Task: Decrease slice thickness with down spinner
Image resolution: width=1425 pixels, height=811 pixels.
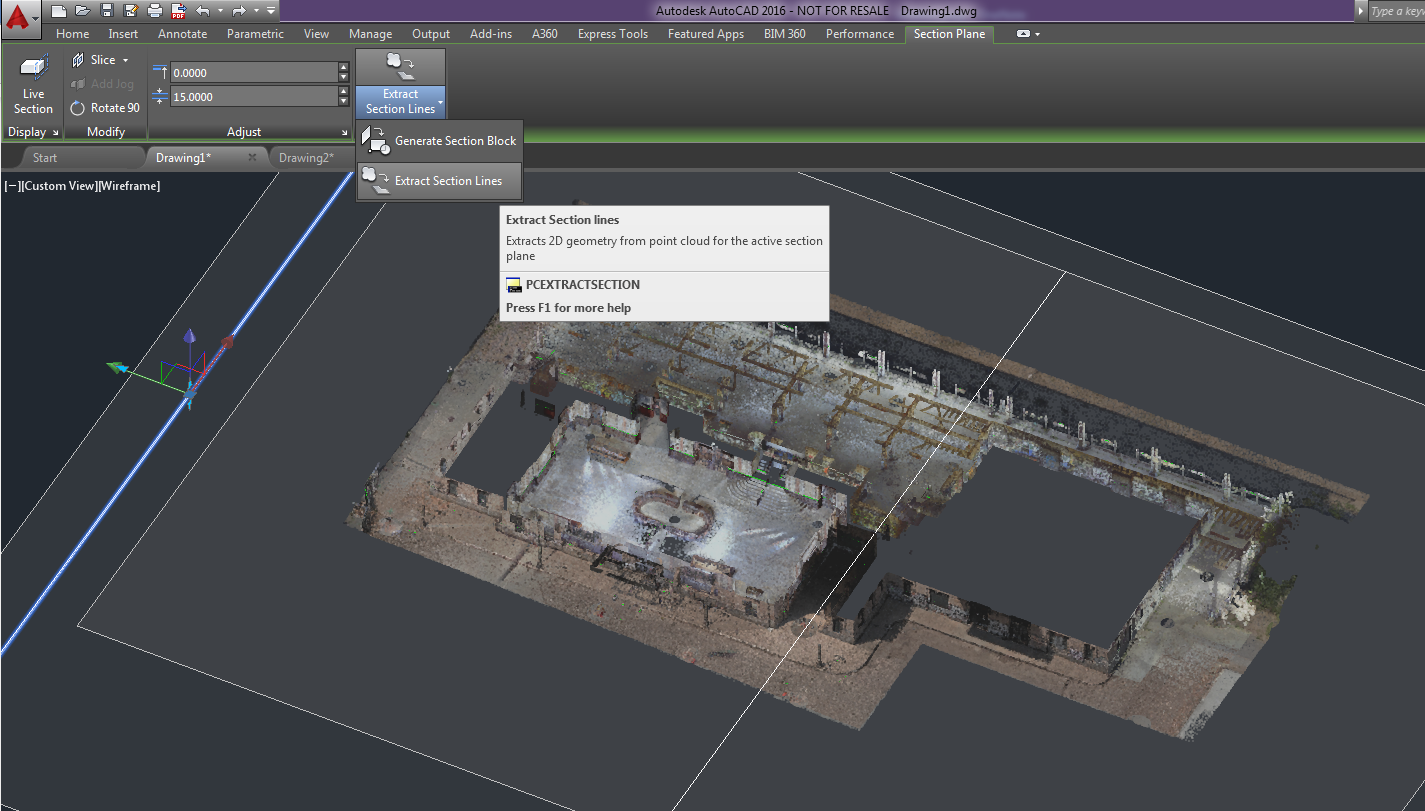Action: (x=344, y=102)
